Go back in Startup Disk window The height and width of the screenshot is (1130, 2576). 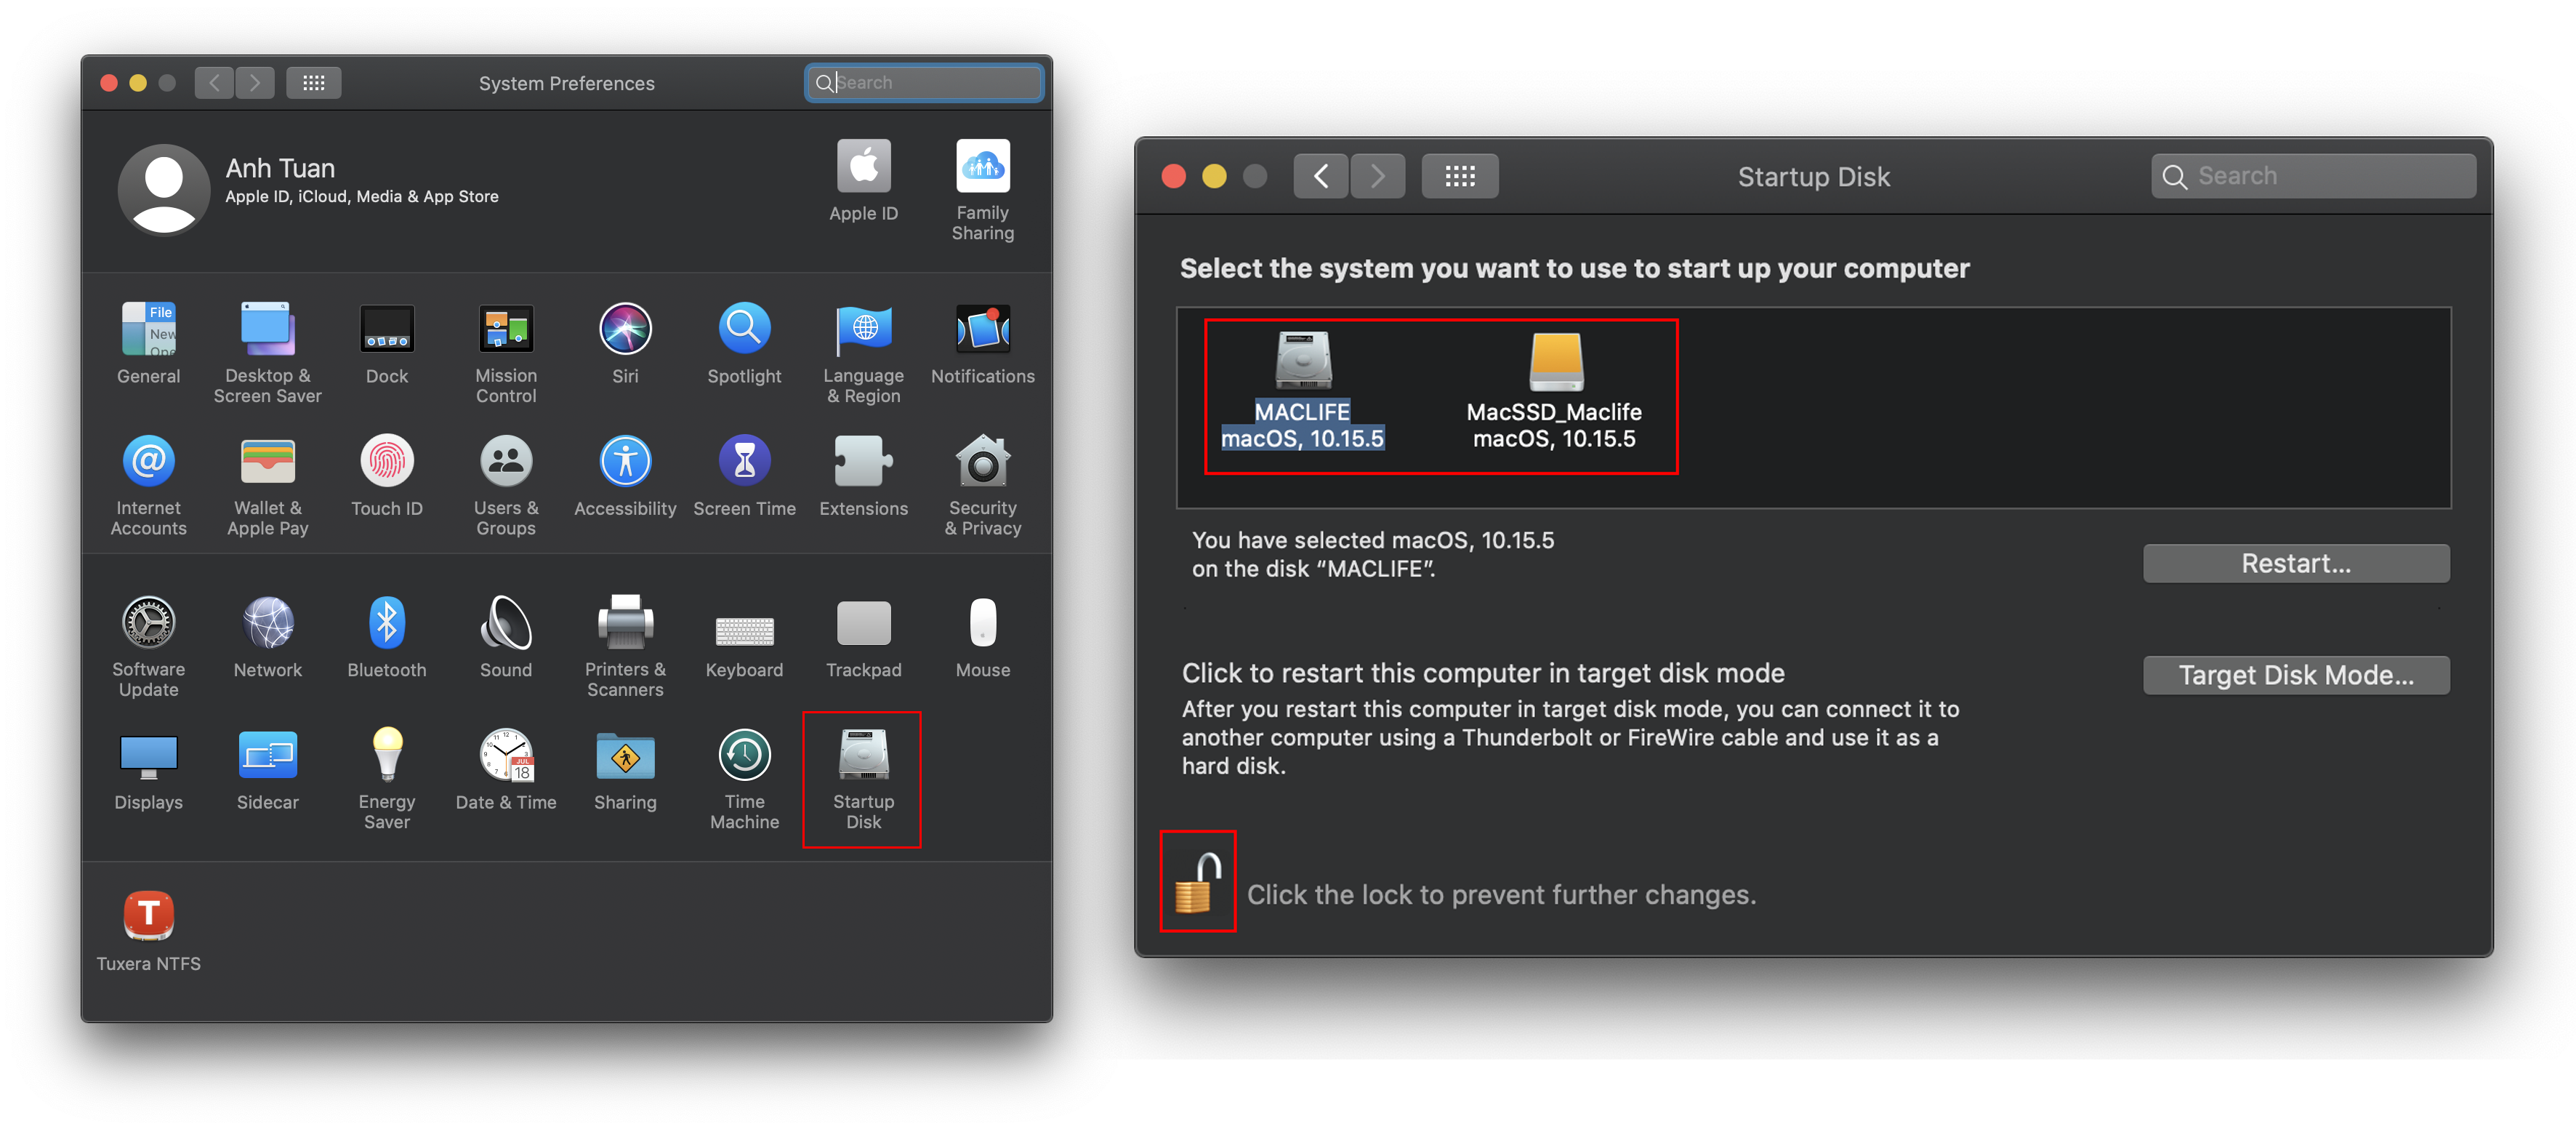tap(1320, 176)
